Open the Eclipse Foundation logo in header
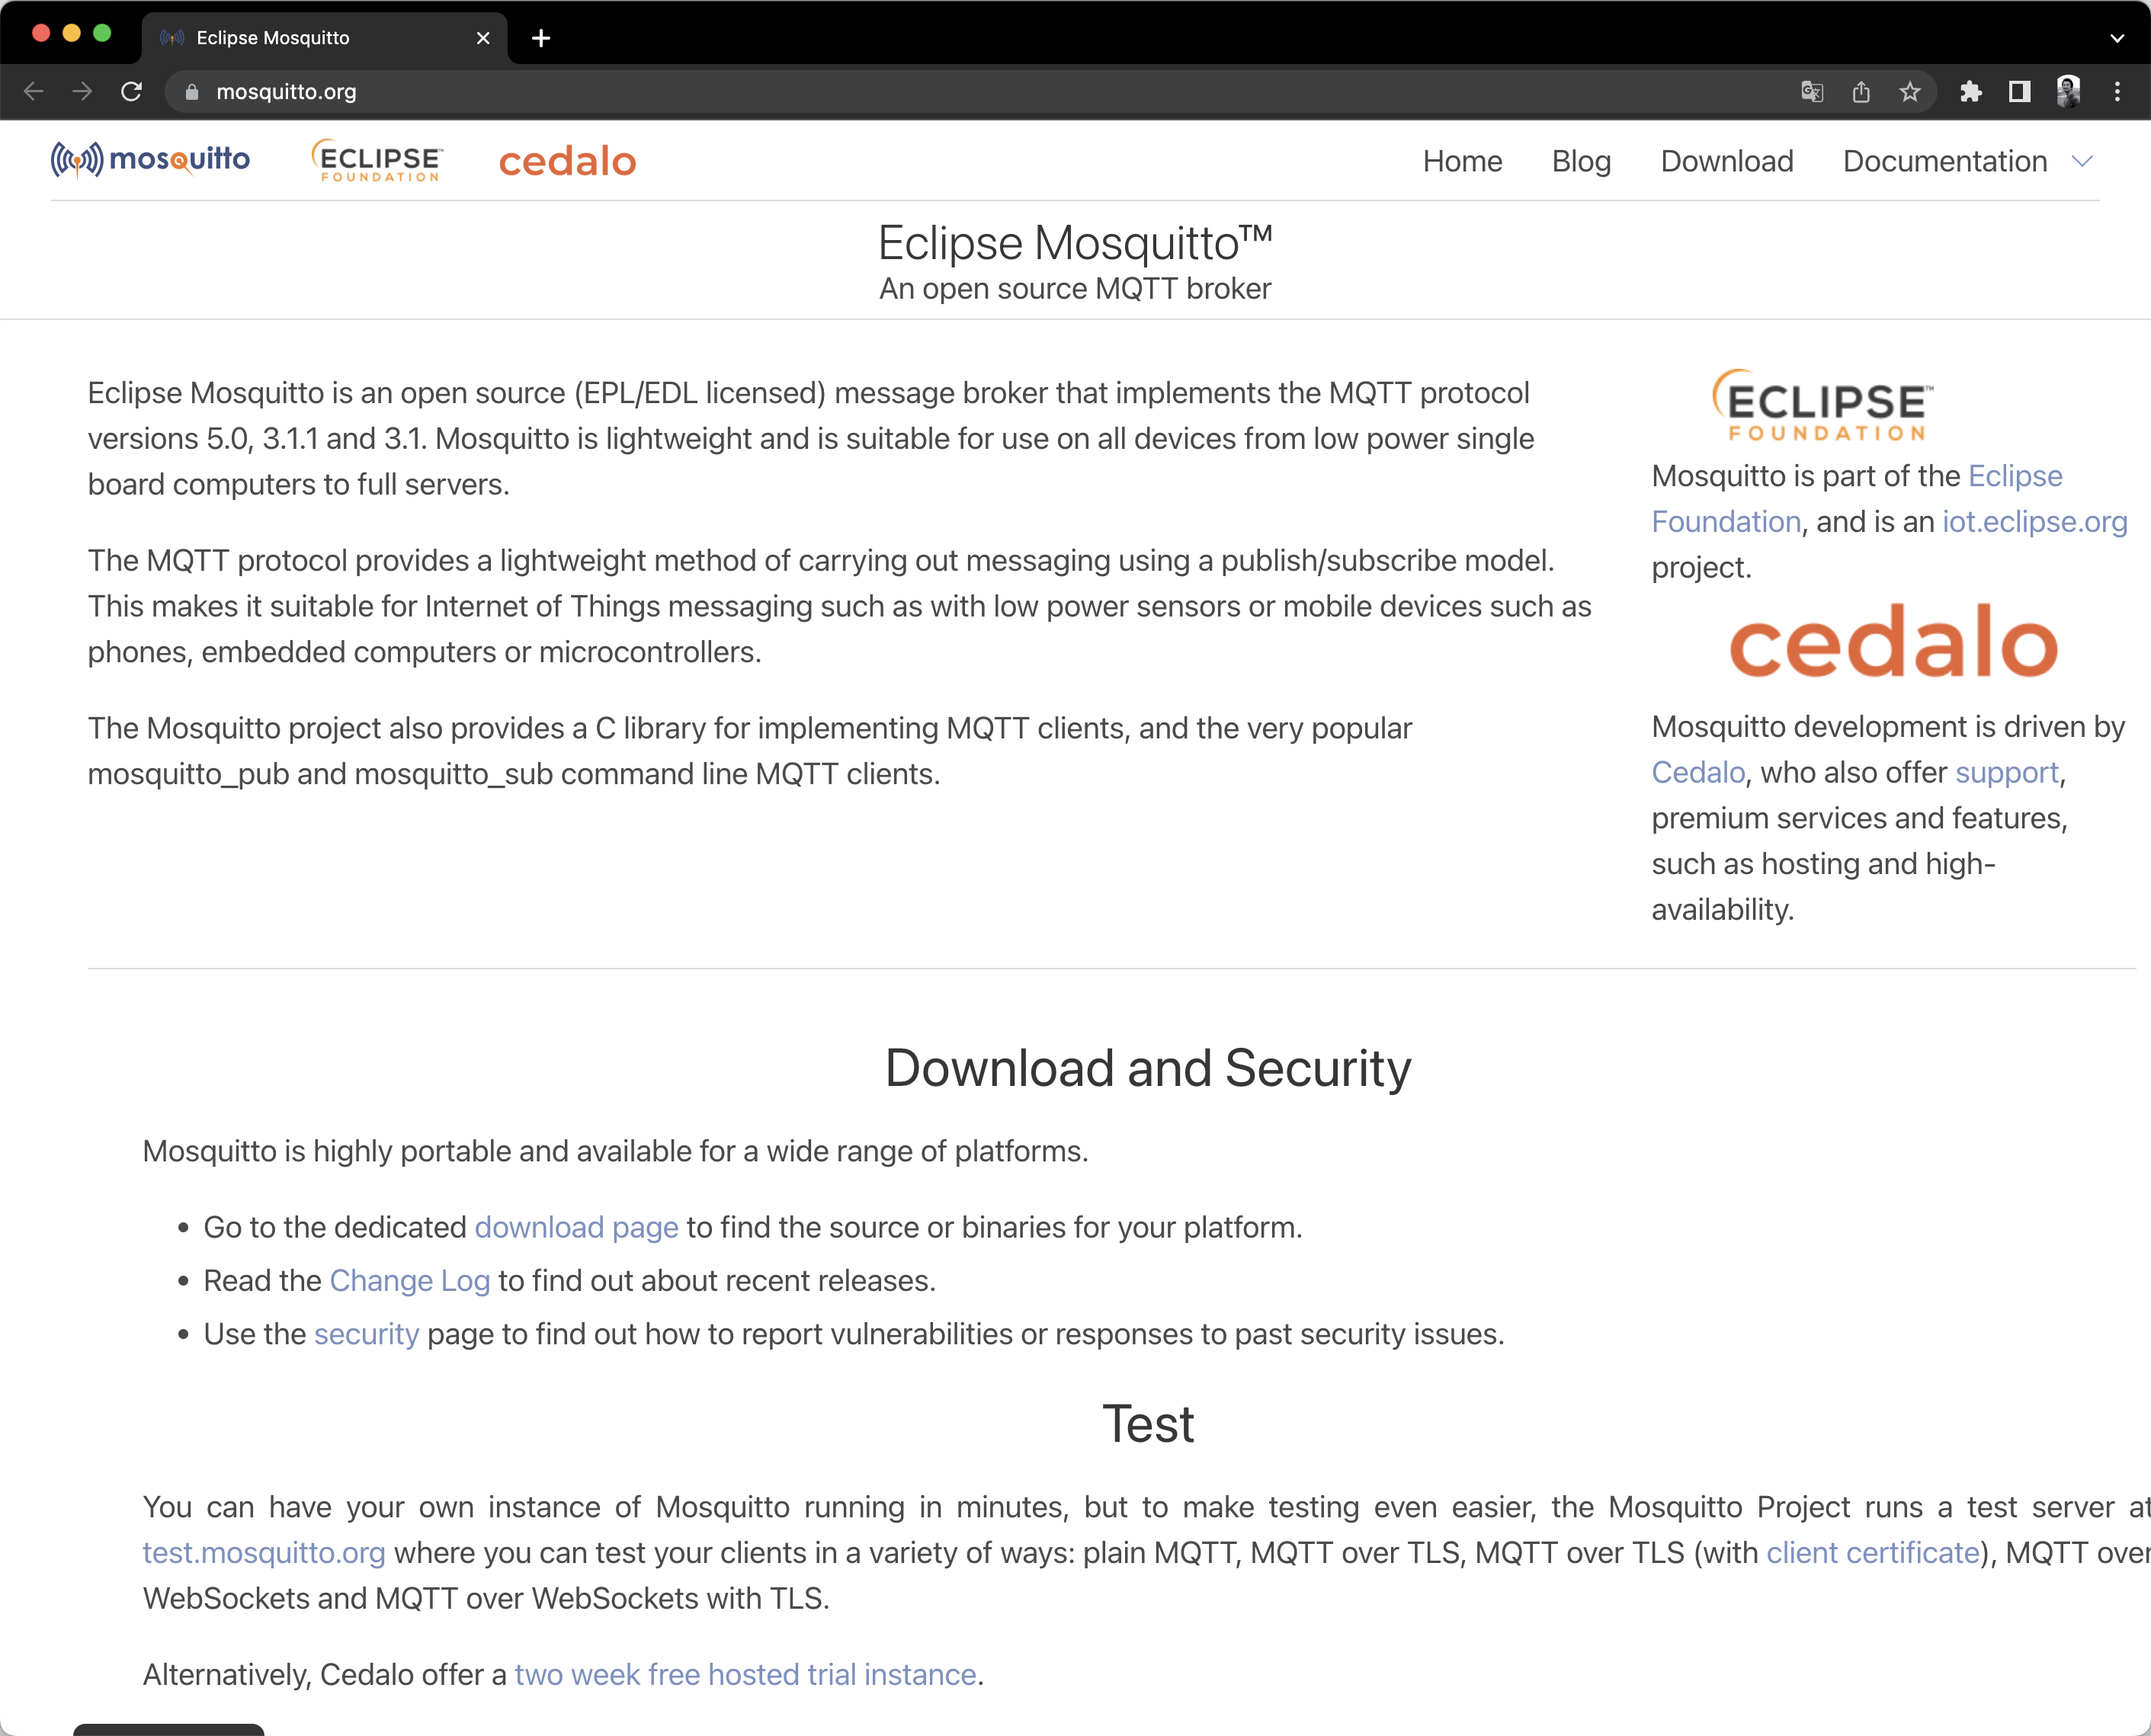2151x1736 pixels. [377, 160]
